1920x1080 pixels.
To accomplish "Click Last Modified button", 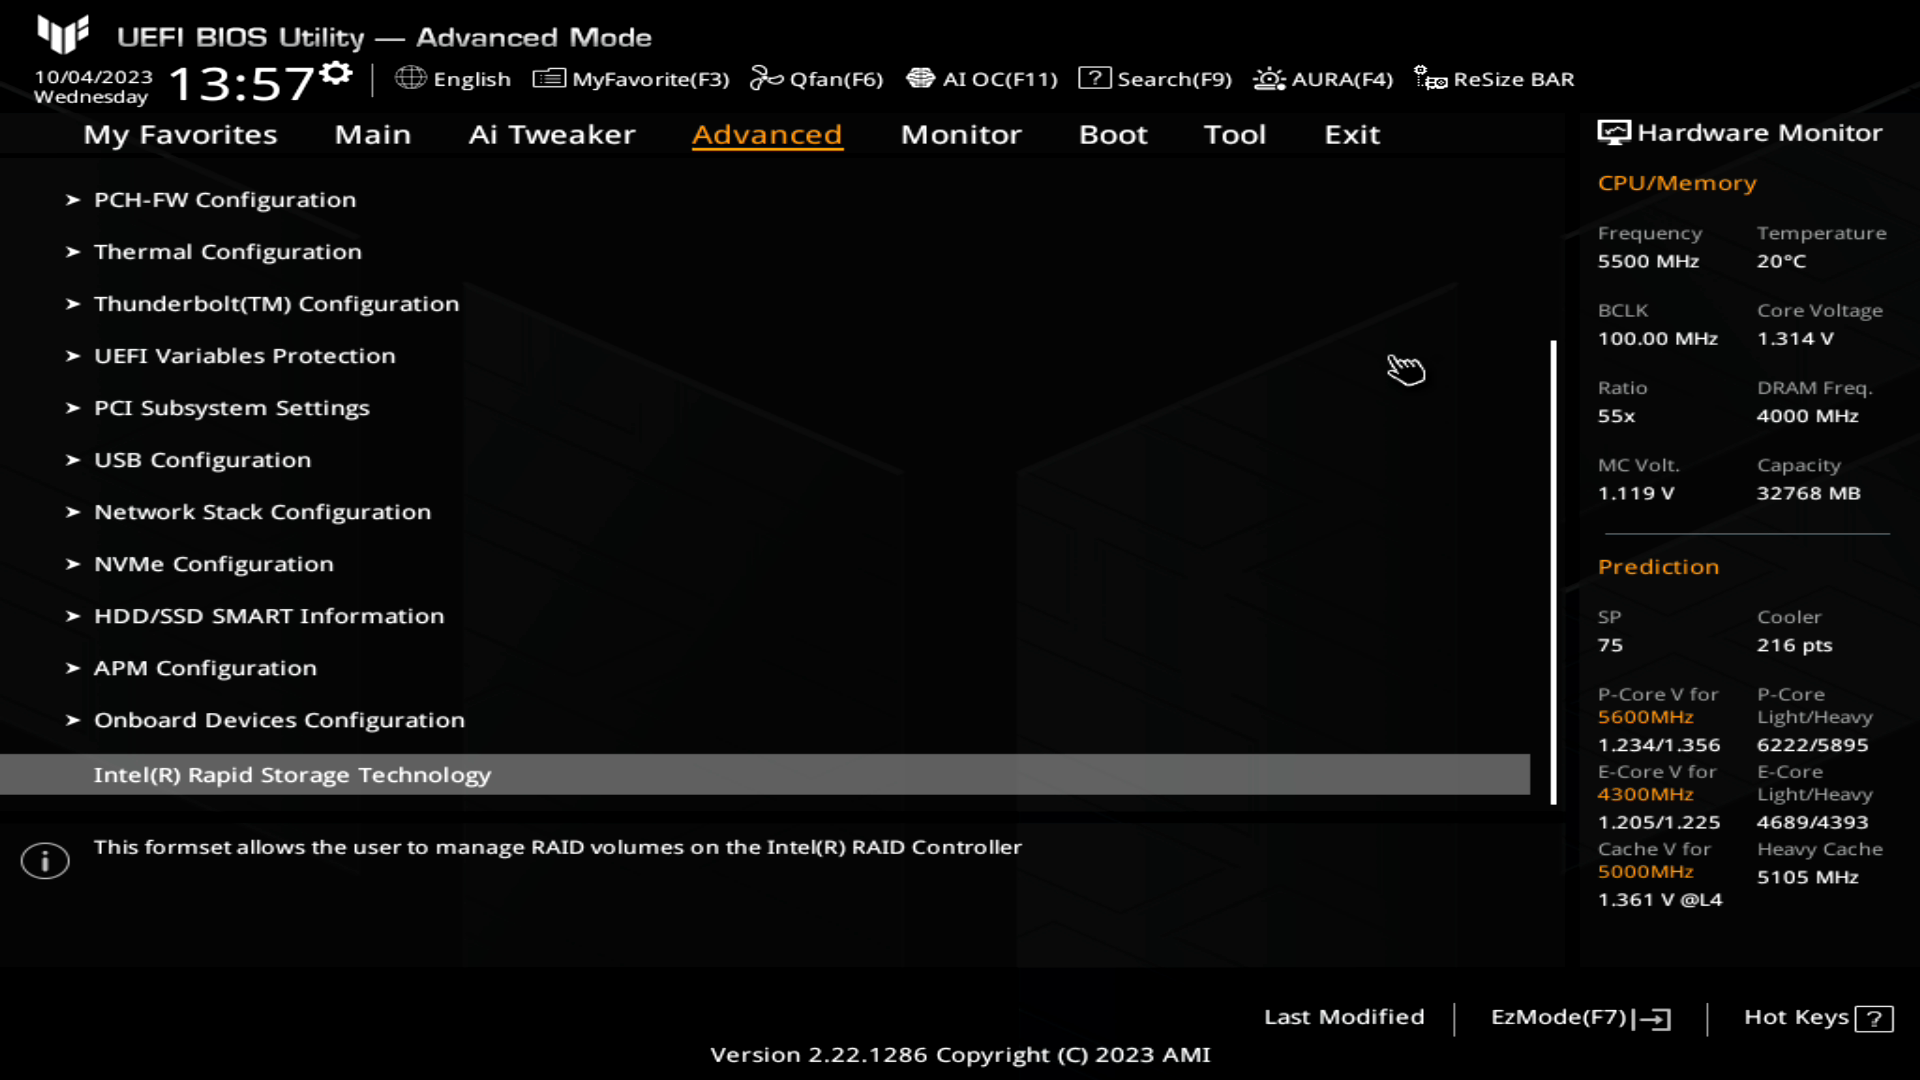I will point(1344,1017).
